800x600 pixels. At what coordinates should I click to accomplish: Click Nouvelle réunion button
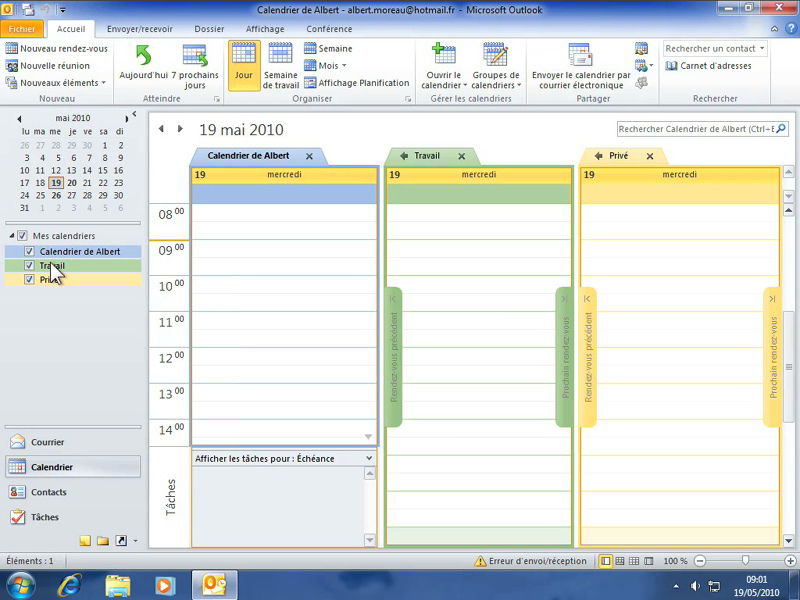(47, 66)
